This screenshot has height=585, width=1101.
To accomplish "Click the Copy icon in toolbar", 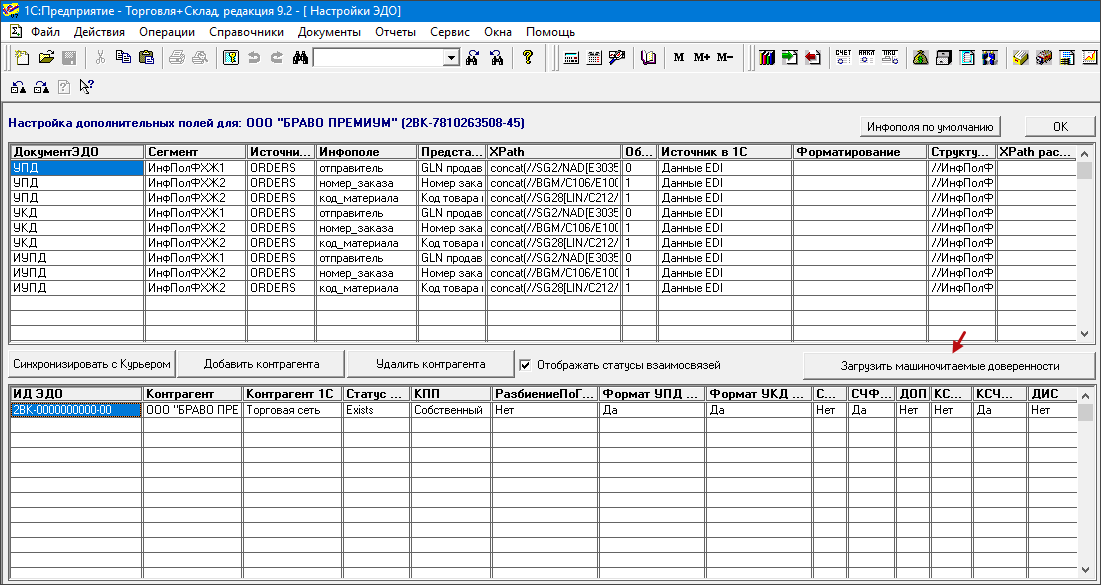I will (x=123, y=58).
